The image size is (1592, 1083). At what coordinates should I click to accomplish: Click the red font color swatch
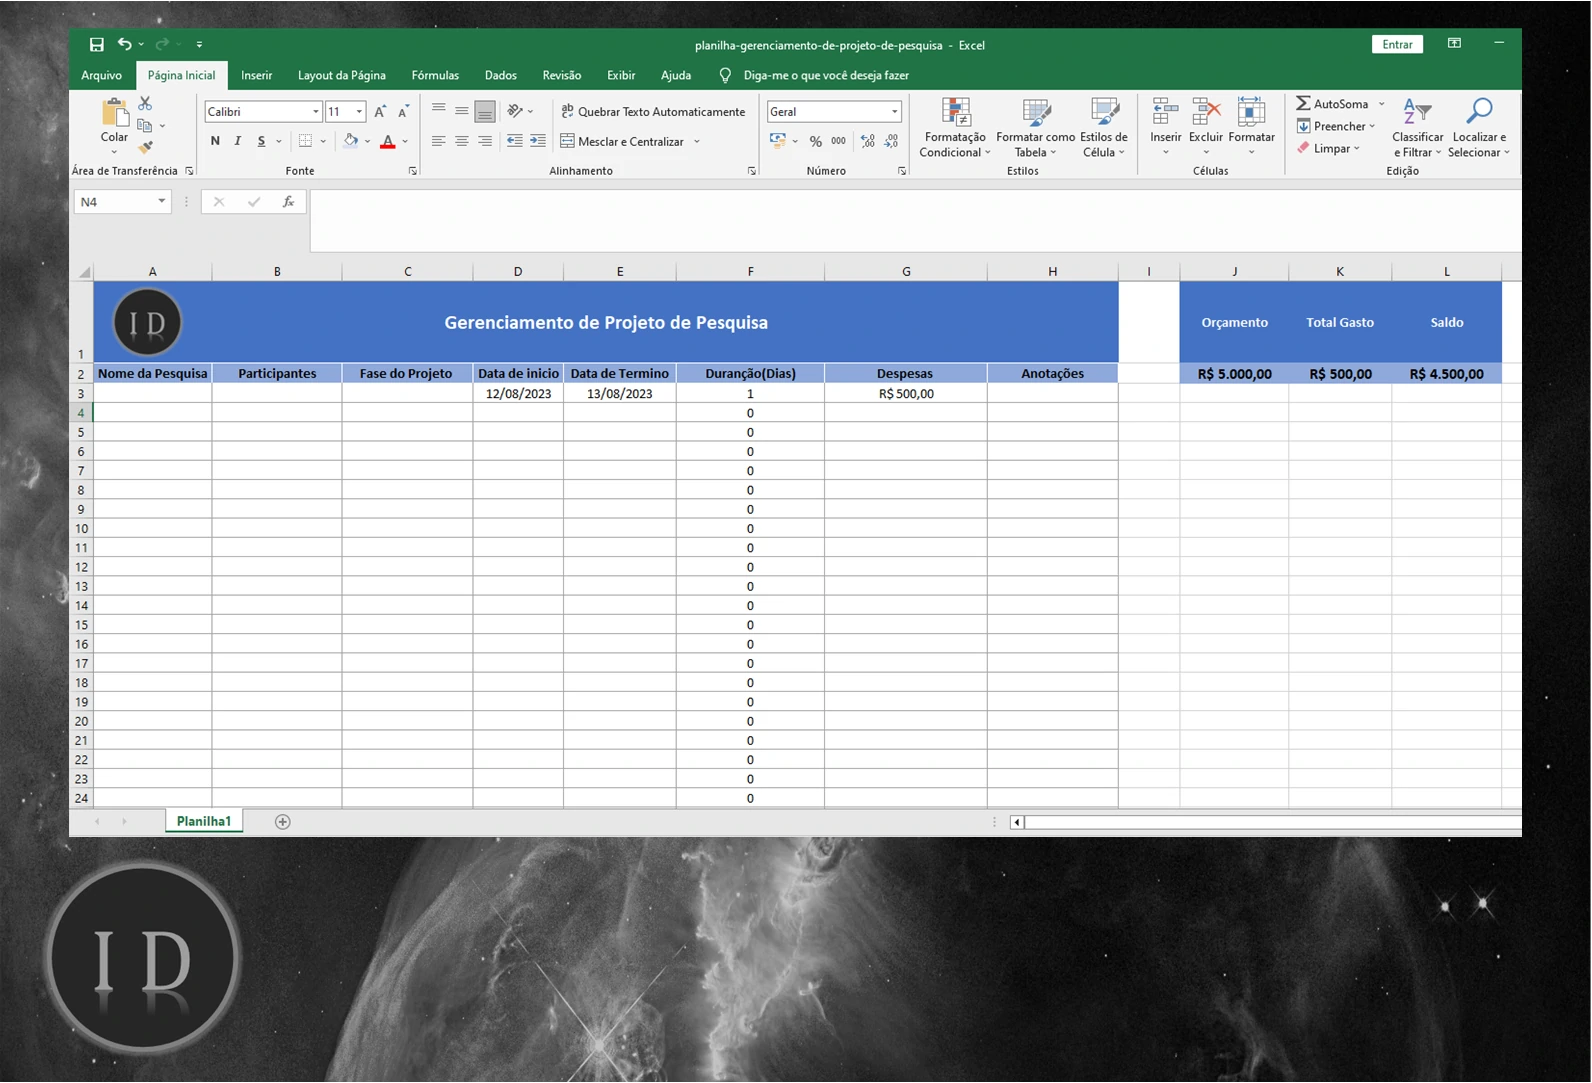tap(388, 142)
